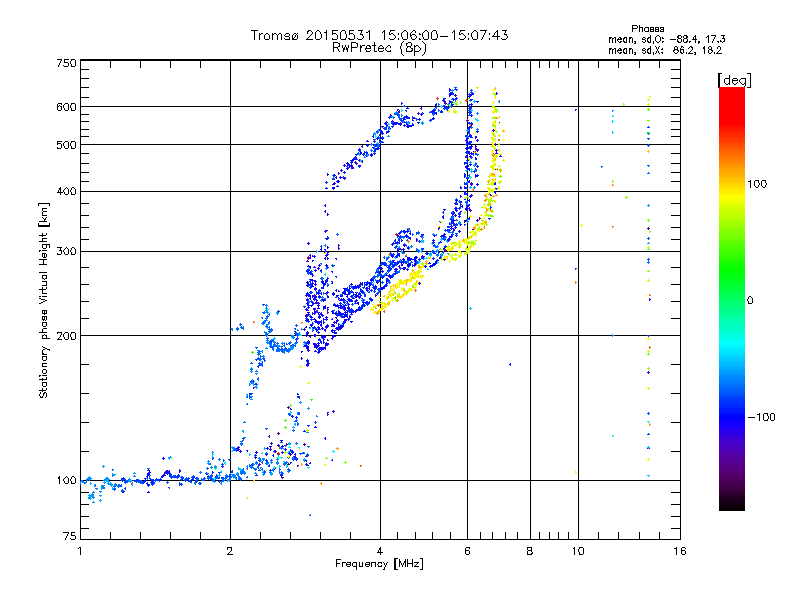Click the 'Phases' header label
The image size is (800, 600).
click(x=647, y=29)
